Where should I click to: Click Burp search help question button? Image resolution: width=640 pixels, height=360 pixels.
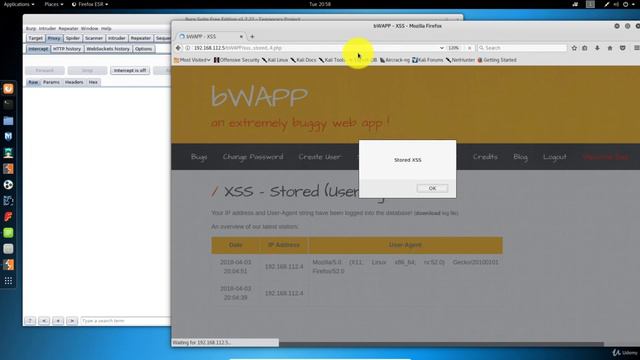point(30,321)
